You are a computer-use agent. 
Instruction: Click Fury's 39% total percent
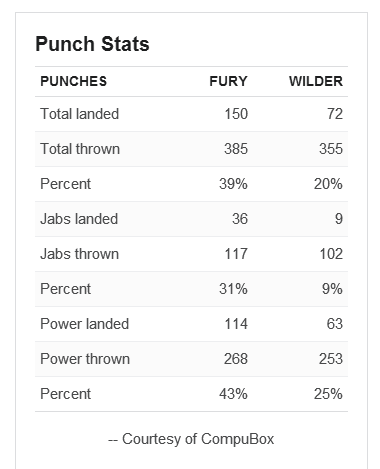pyautogui.click(x=233, y=184)
